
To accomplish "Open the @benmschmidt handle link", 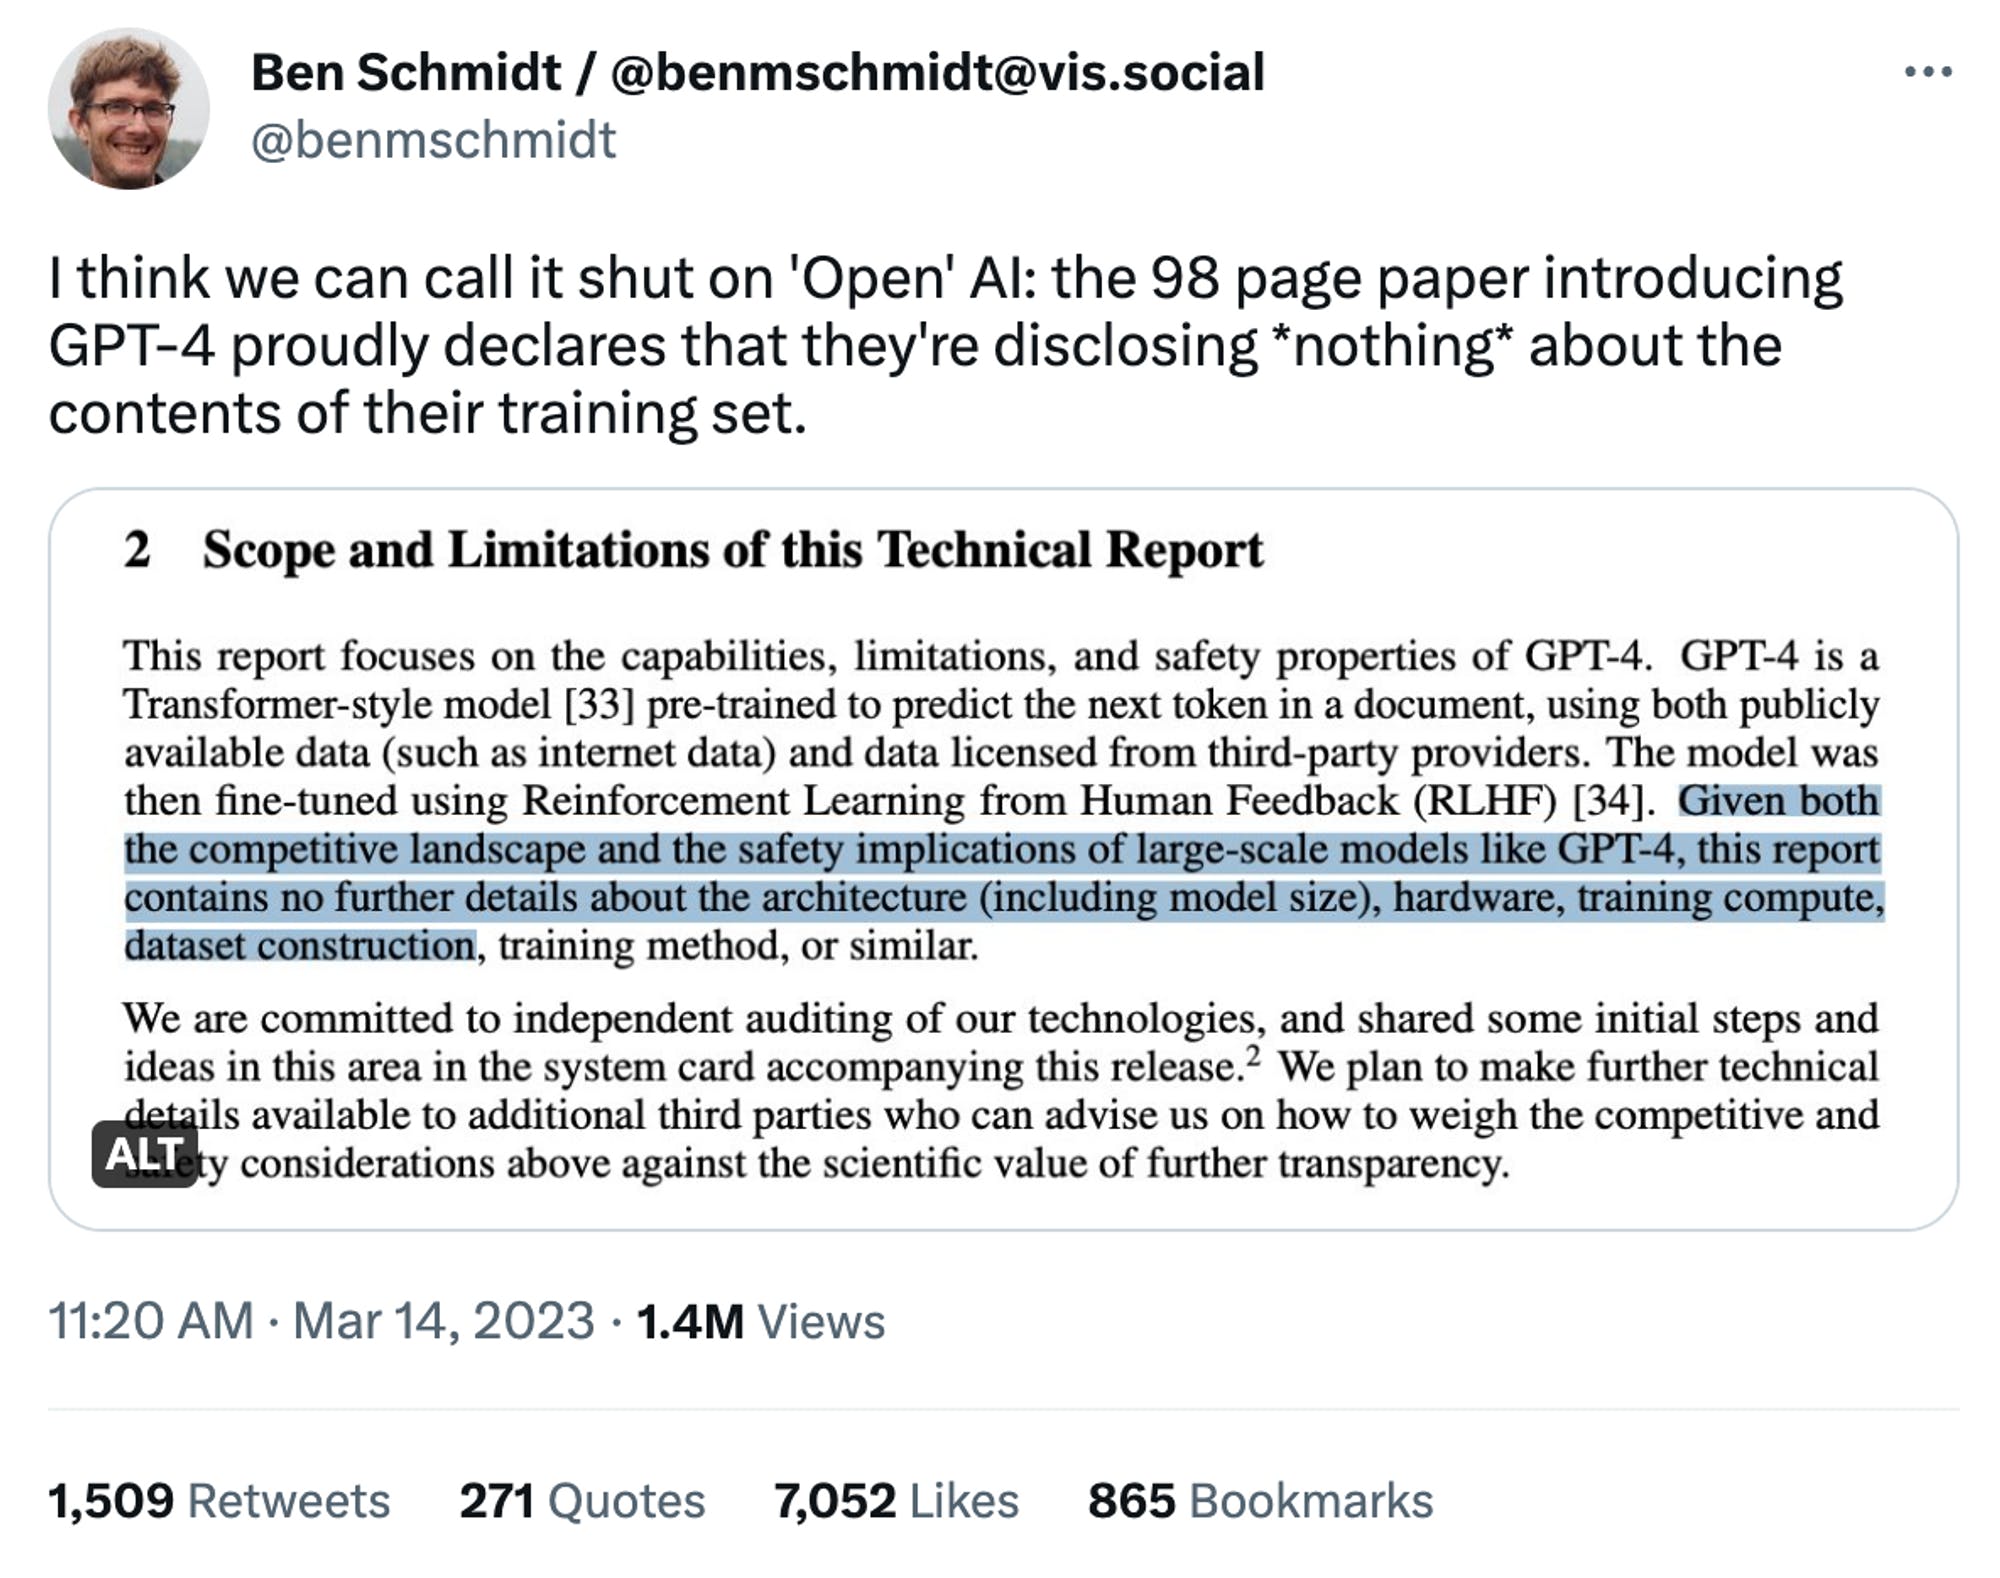I will click(x=432, y=140).
